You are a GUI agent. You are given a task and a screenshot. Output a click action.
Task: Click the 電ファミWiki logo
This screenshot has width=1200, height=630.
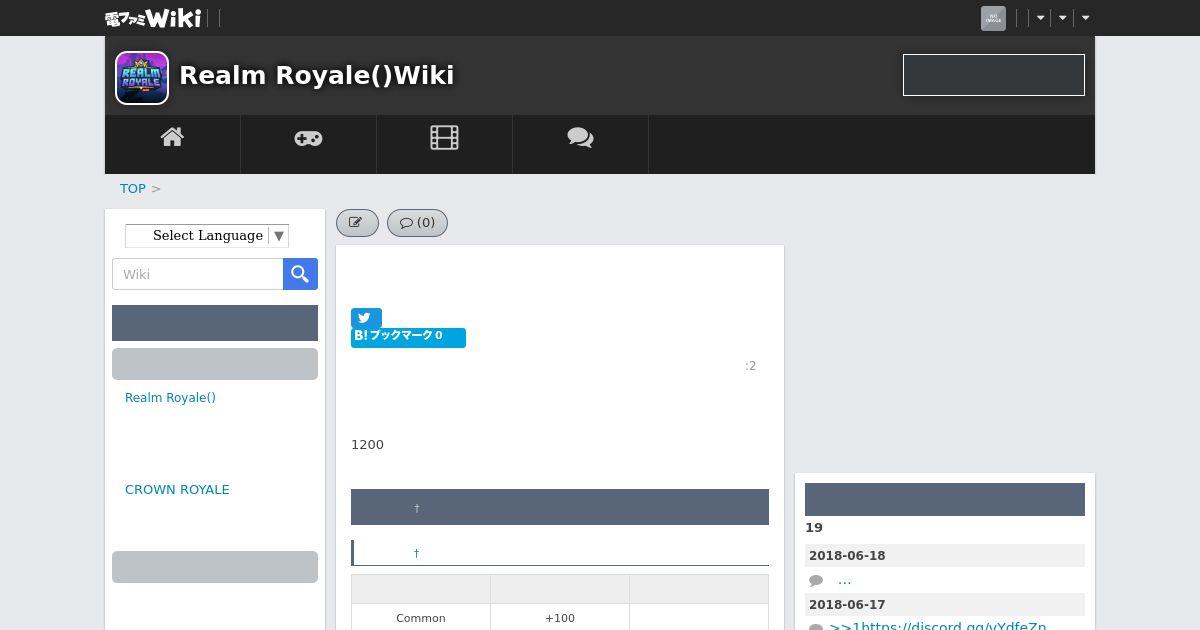click(153, 18)
